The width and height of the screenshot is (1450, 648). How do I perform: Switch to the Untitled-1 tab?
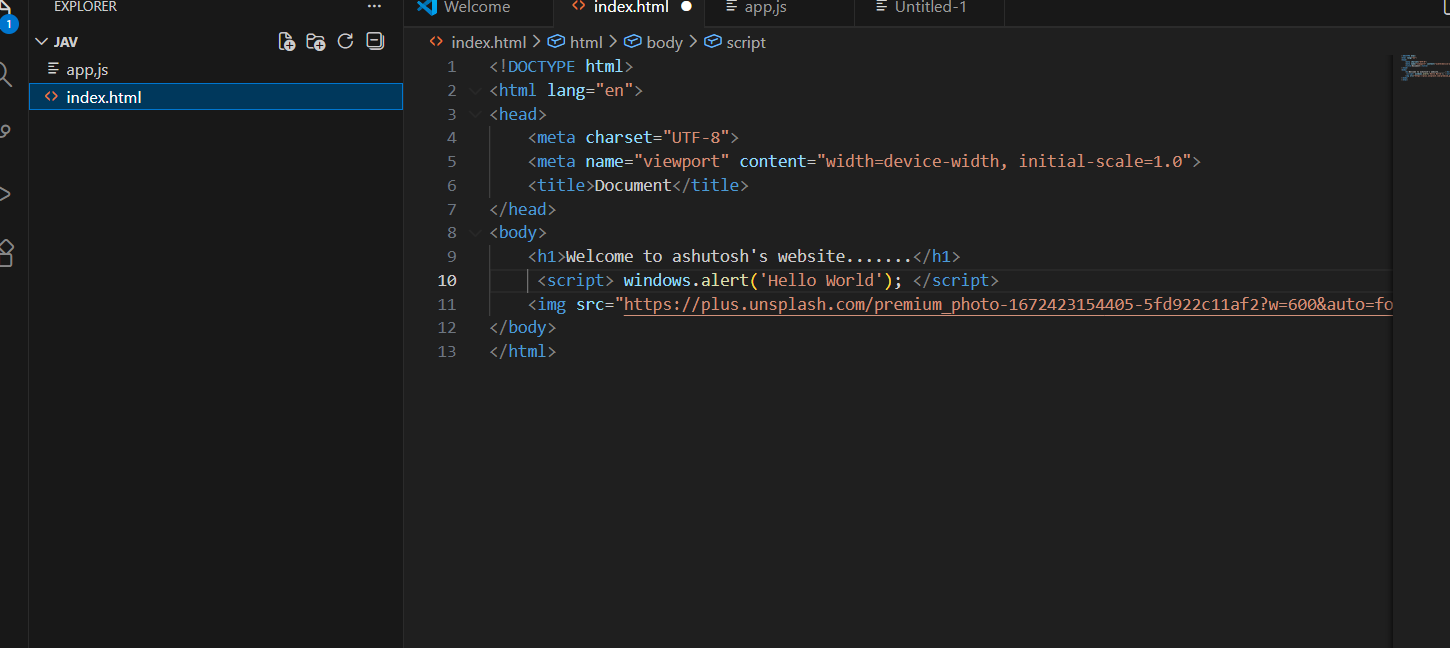click(930, 8)
